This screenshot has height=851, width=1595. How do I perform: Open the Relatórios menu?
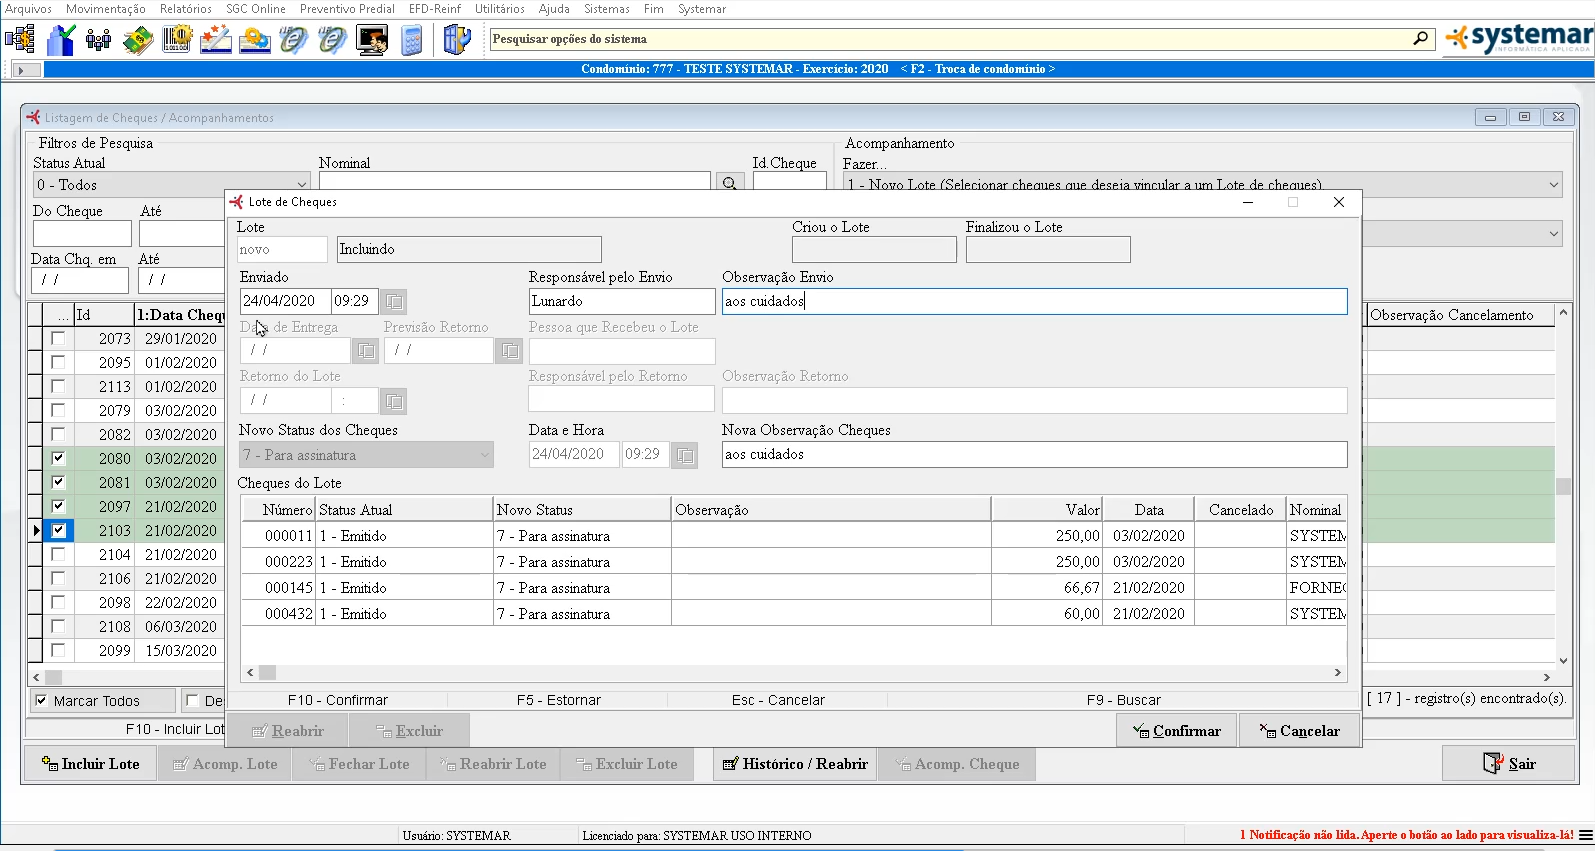pyautogui.click(x=185, y=9)
